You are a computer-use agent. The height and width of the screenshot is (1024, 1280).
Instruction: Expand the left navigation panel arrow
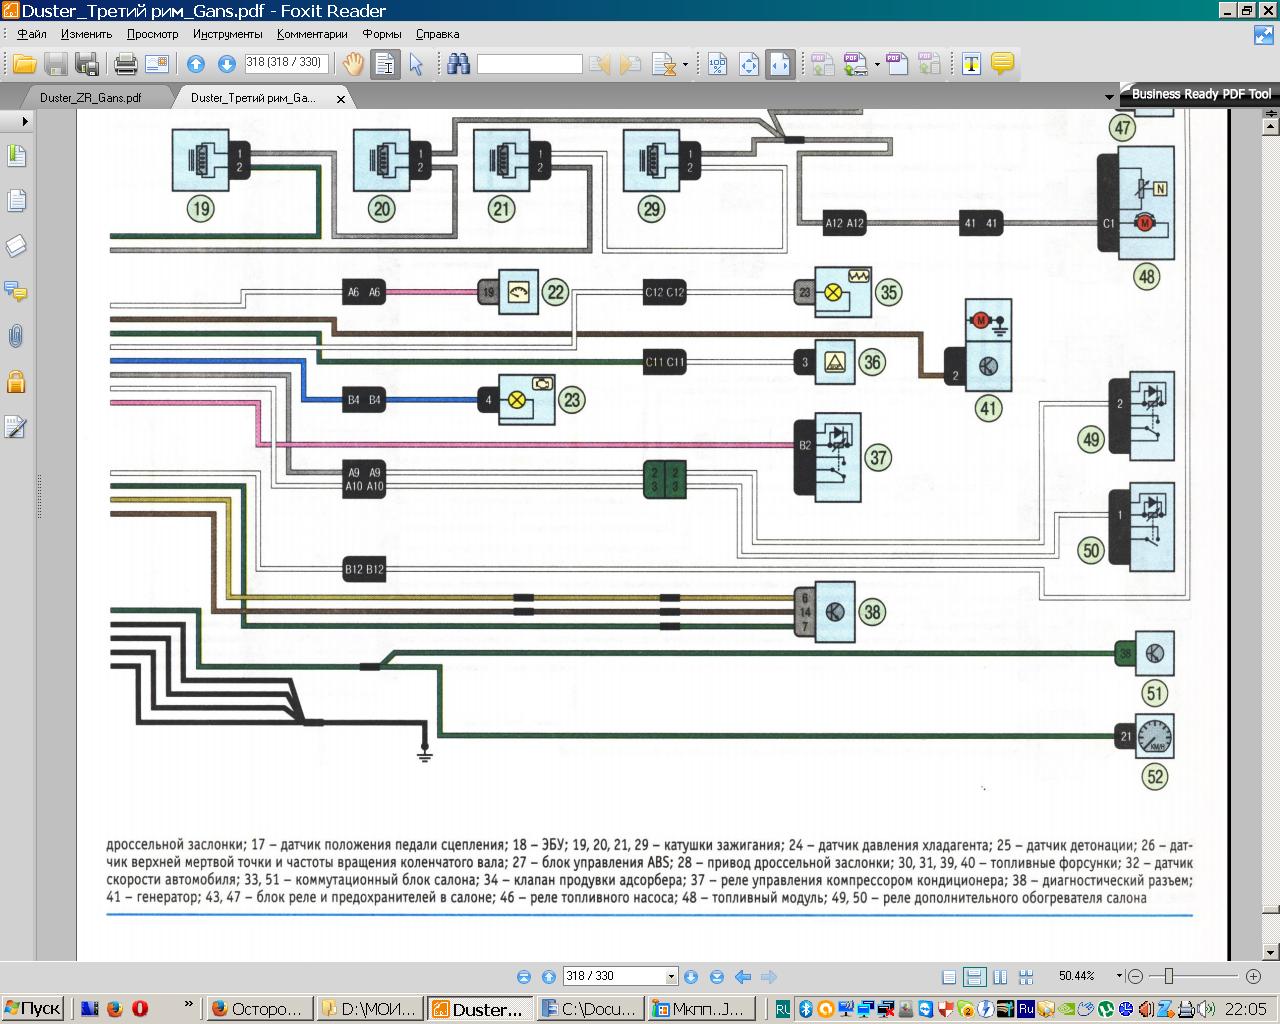click(x=25, y=120)
